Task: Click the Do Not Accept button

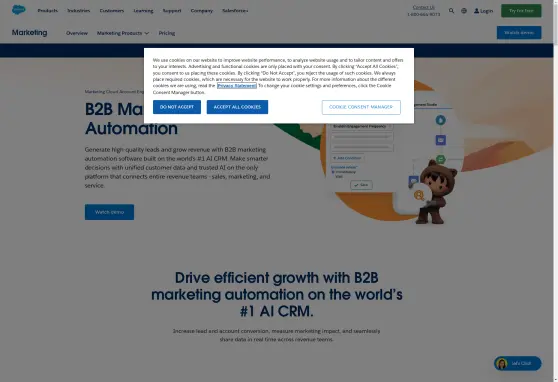Action: pos(177,107)
